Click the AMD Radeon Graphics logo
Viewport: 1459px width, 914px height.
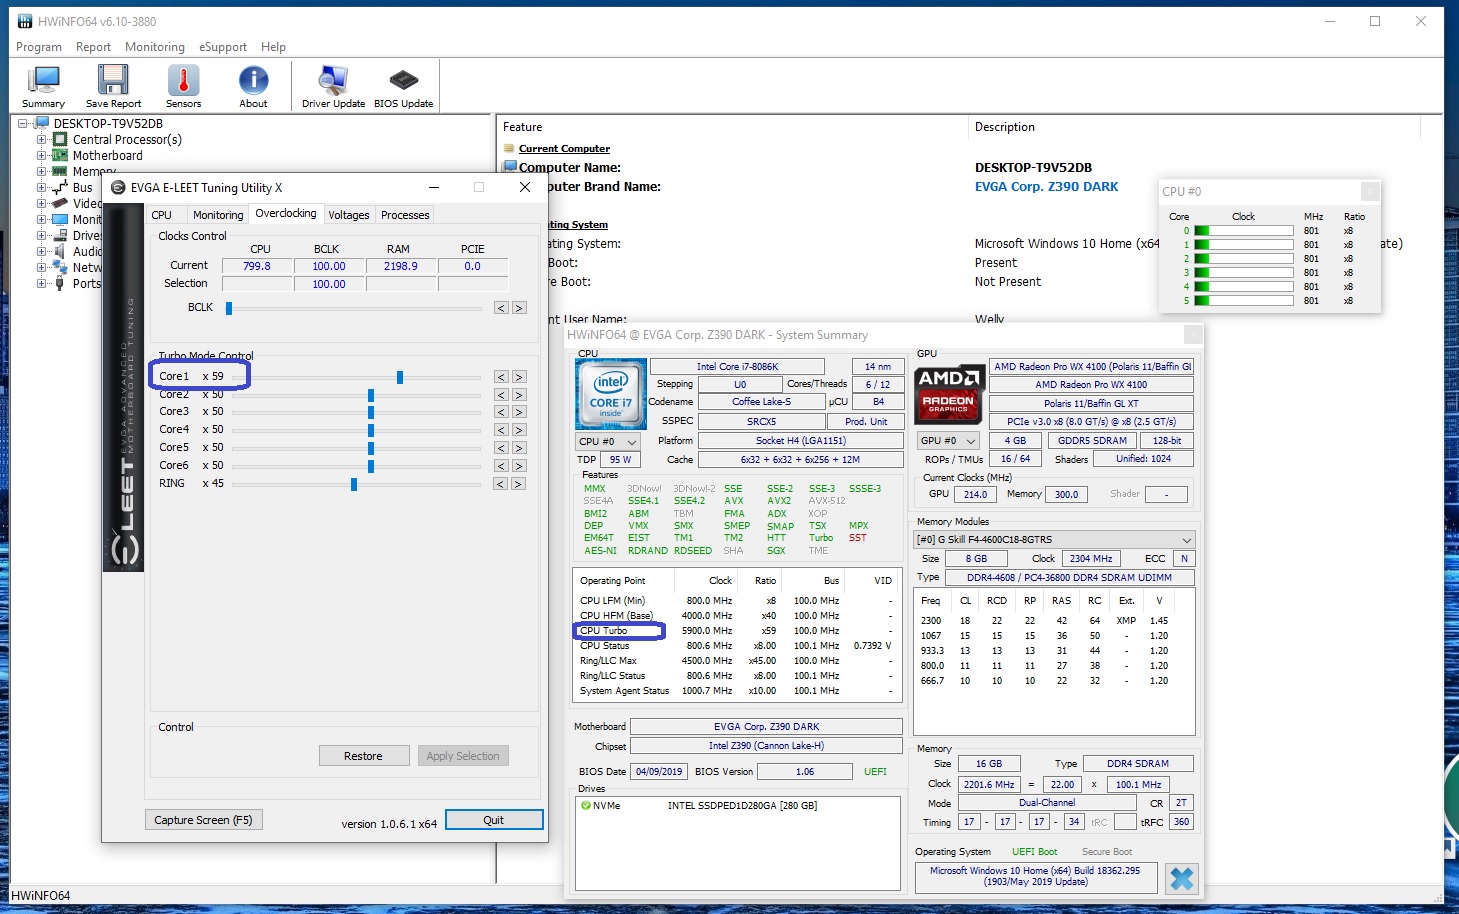(x=949, y=393)
